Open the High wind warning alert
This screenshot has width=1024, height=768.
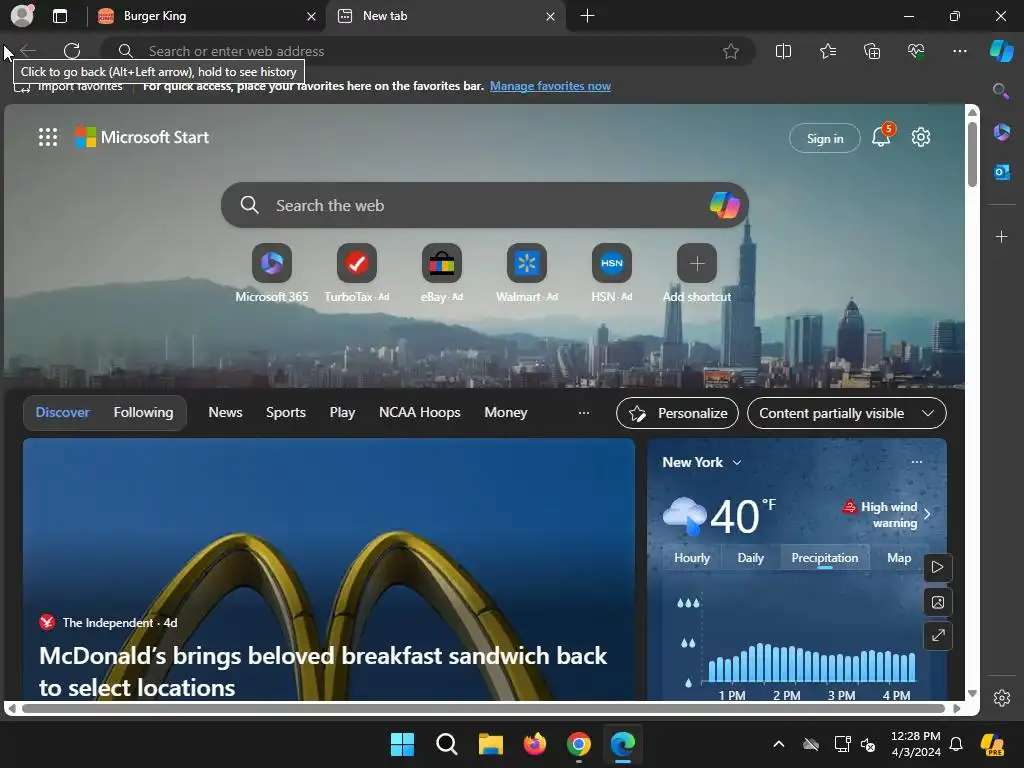(886, 515)
